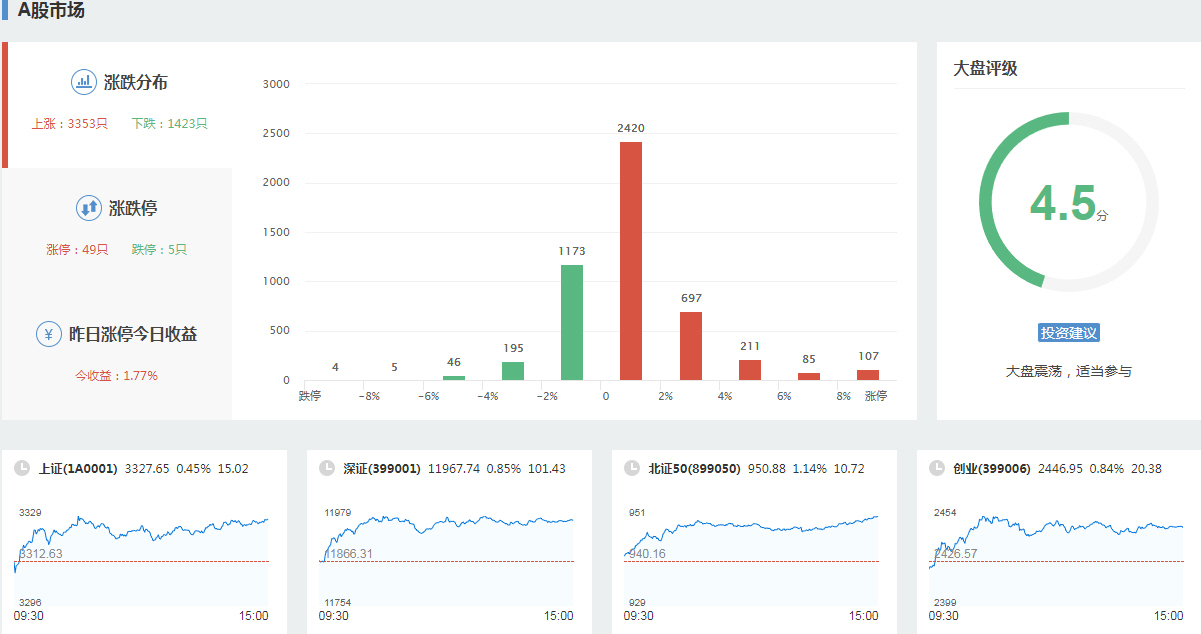Click clock icon beside 深证(399001)
Viewport: 1201px width, 634px height.
point(326,468)
